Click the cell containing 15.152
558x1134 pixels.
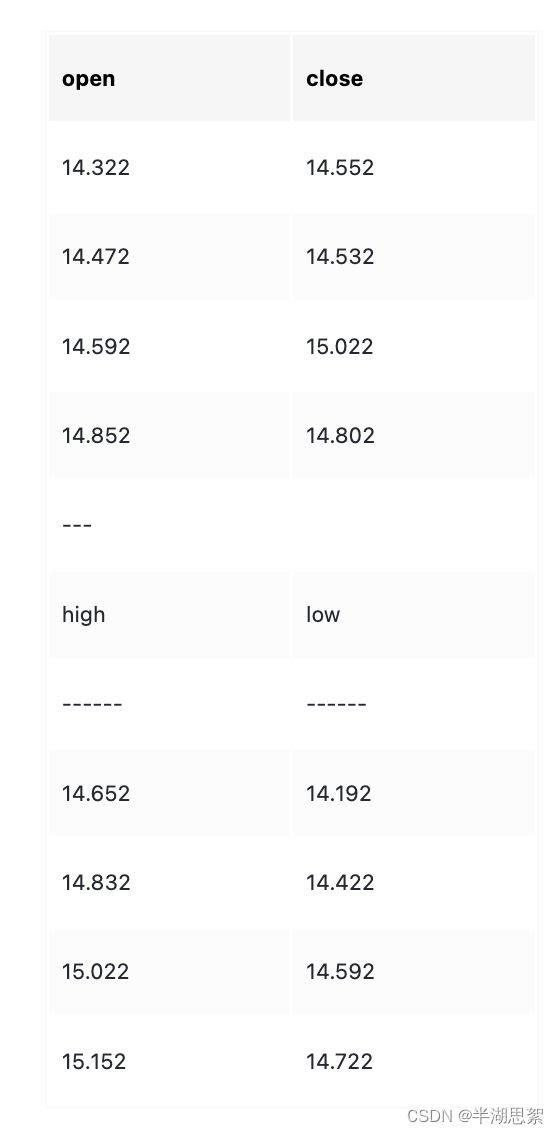click(x=169, y=1061)
